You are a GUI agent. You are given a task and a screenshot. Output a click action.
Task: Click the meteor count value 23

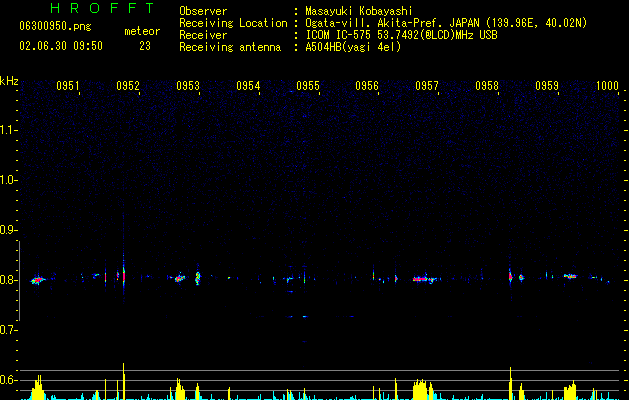[x=145, y=46]
